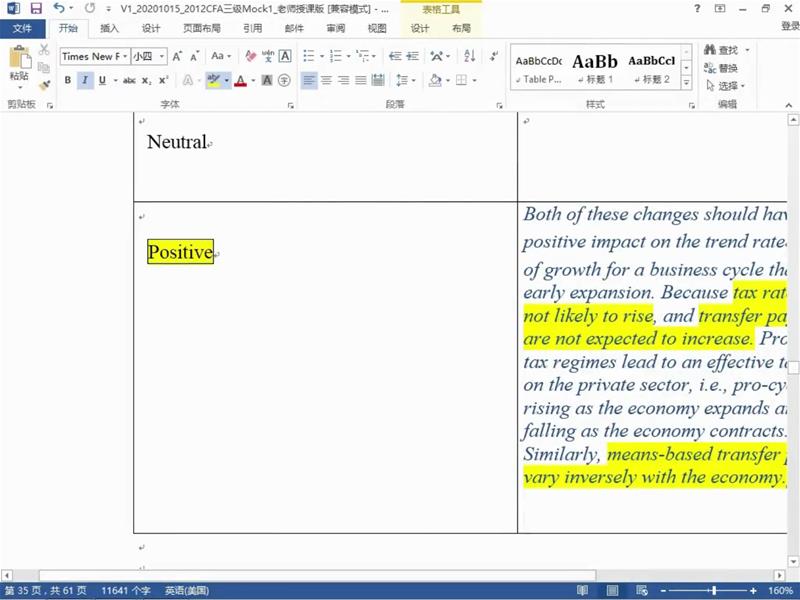800x600 pixels.
Task: Click the Paste icon in the clipboard group
Action: [19, 62]
